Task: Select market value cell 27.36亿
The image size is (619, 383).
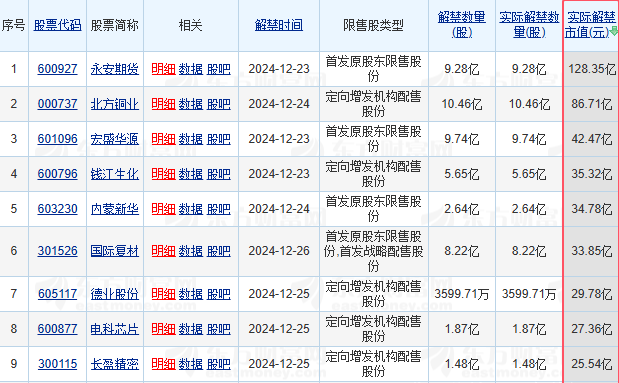Action: point(591,329)
